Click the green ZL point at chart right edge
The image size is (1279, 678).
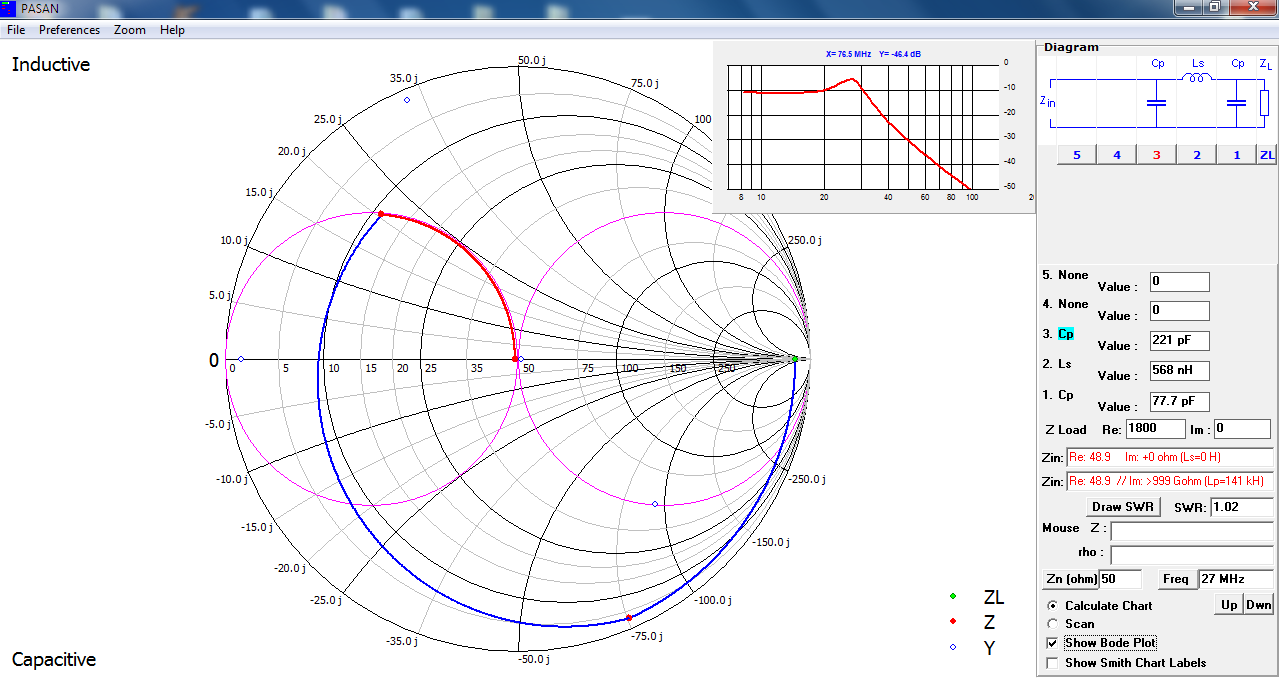click(x=794, y=359)
